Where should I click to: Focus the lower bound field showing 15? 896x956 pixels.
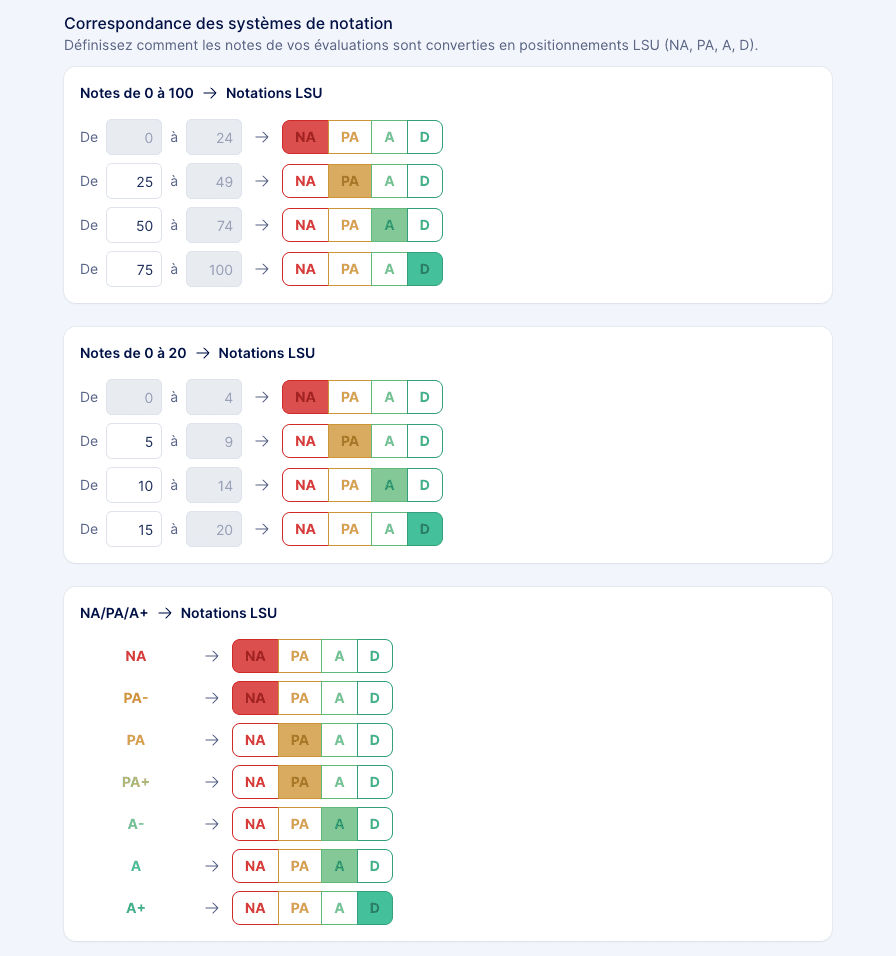coord(134,529)
